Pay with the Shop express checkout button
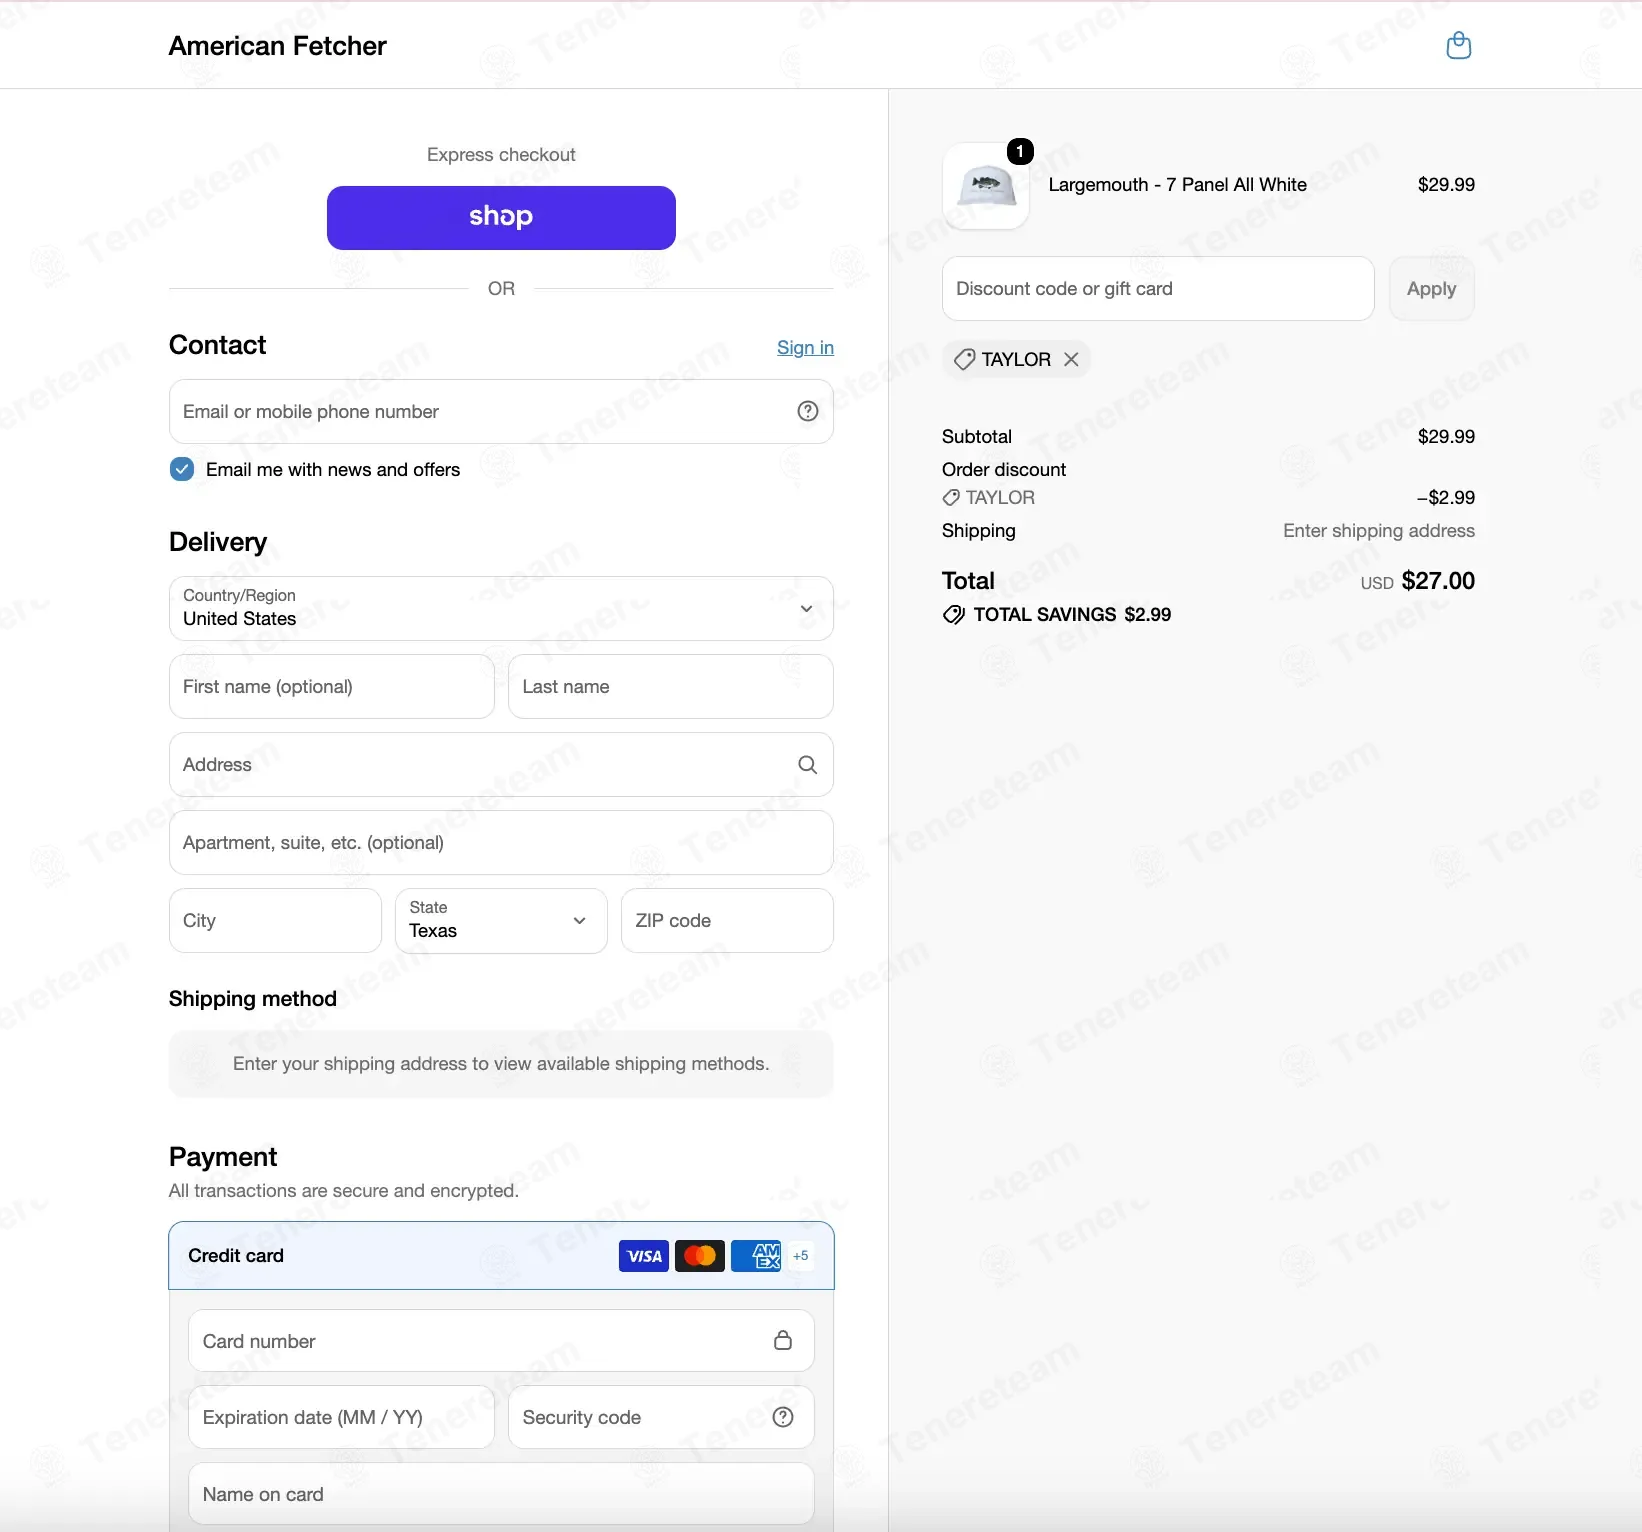The width and height of the screenshot is (1642, 1532). [501, 217]
